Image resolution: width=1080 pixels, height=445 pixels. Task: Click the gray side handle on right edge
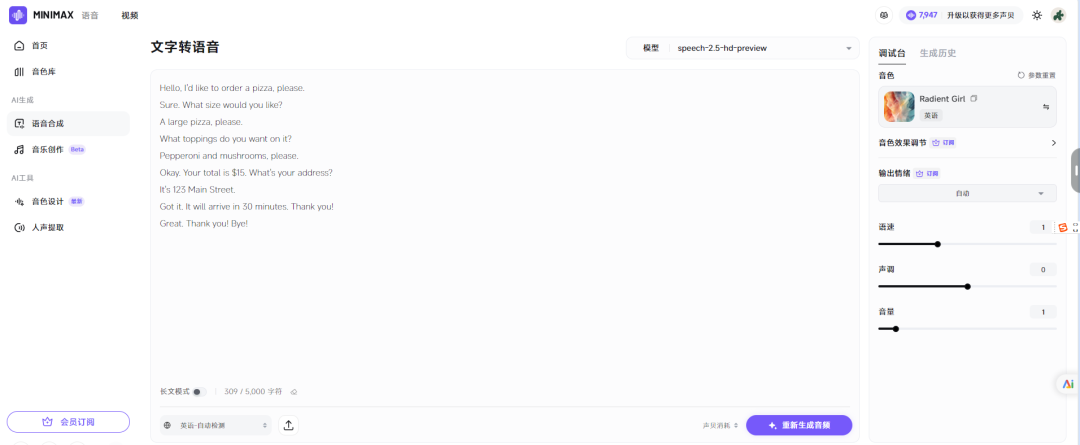click(x=1075, y=170)
